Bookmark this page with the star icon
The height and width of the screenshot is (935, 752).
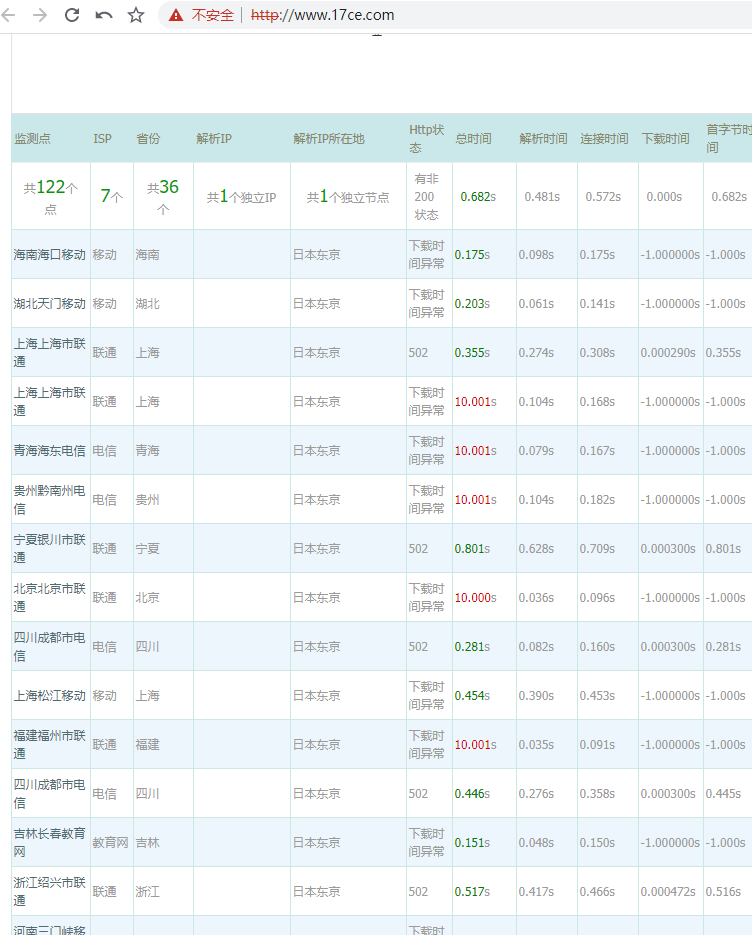click(136, 15)
